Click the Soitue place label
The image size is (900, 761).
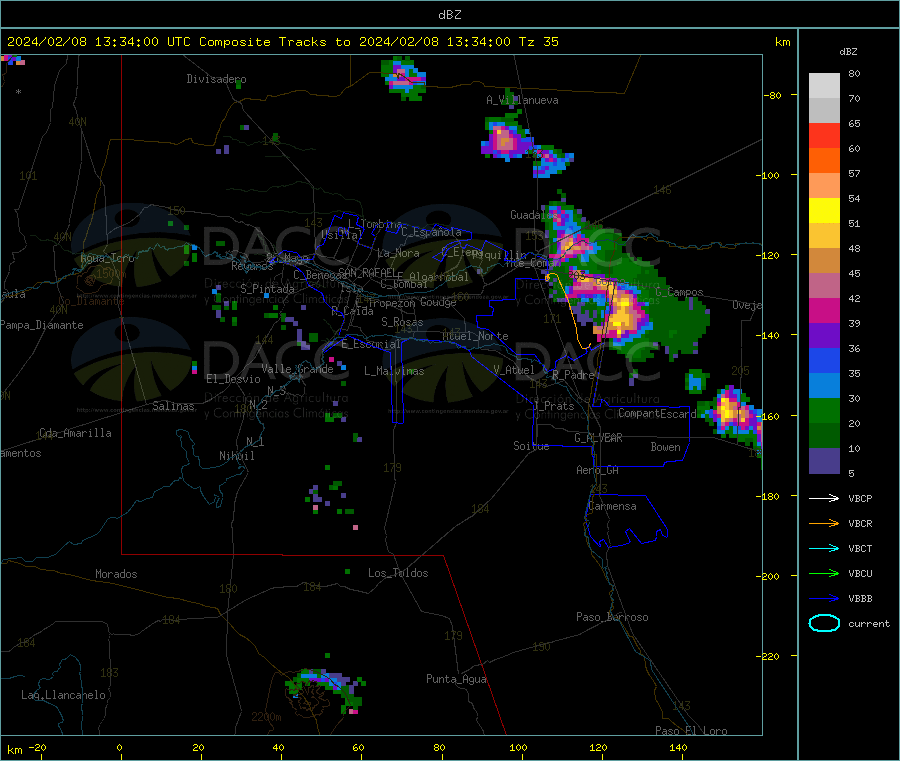[x=531, y=446]
